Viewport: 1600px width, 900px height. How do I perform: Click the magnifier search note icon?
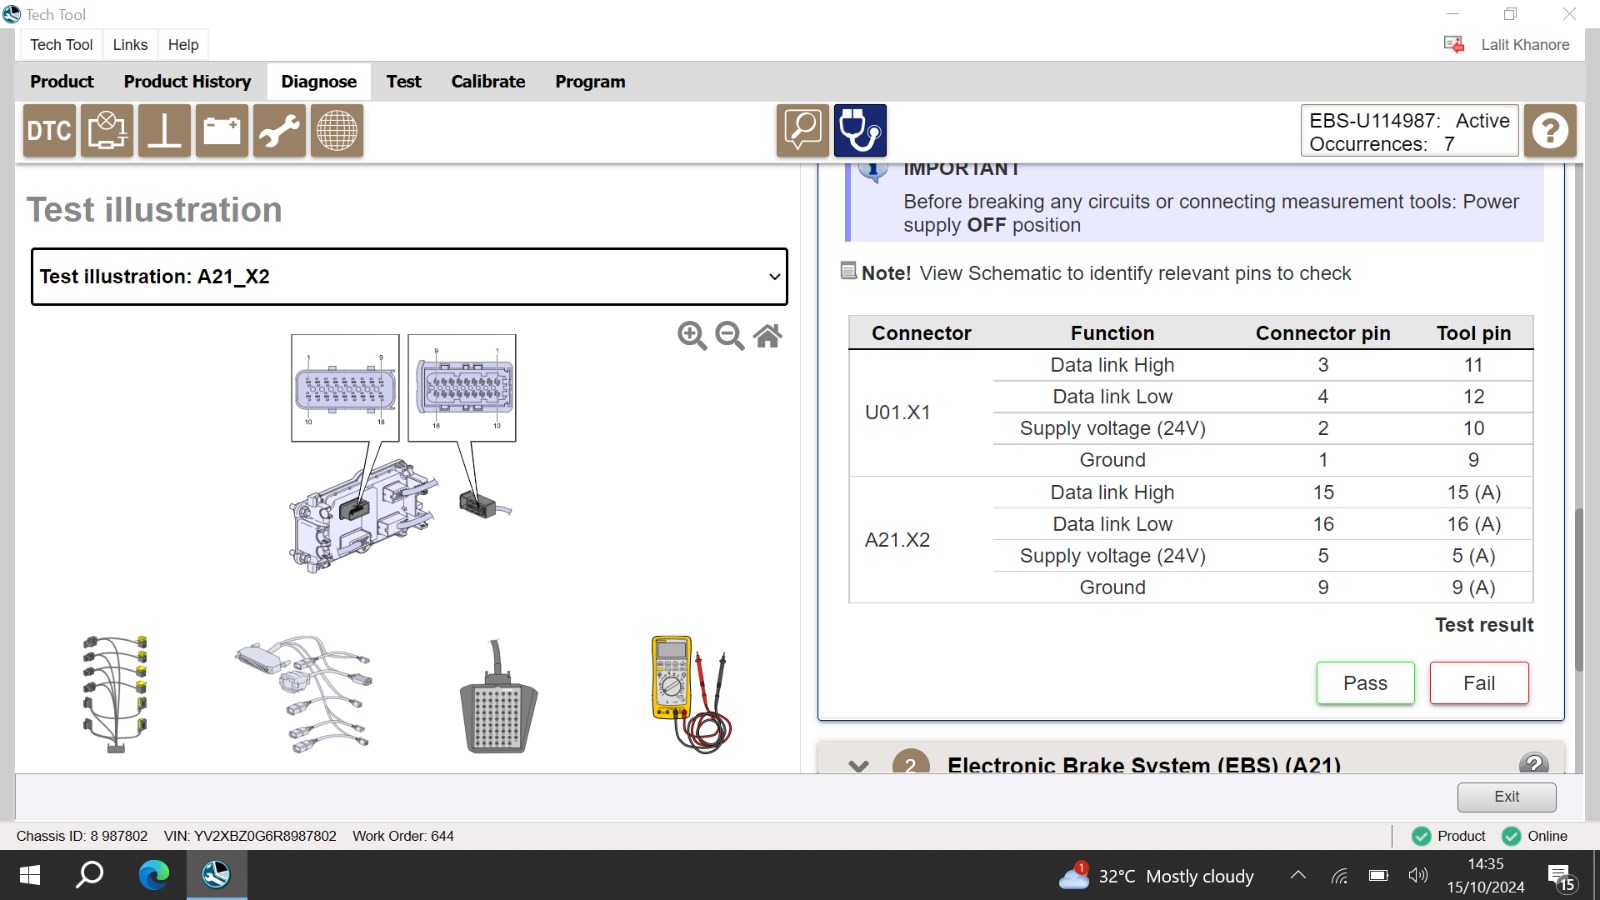tap(803, 131)
